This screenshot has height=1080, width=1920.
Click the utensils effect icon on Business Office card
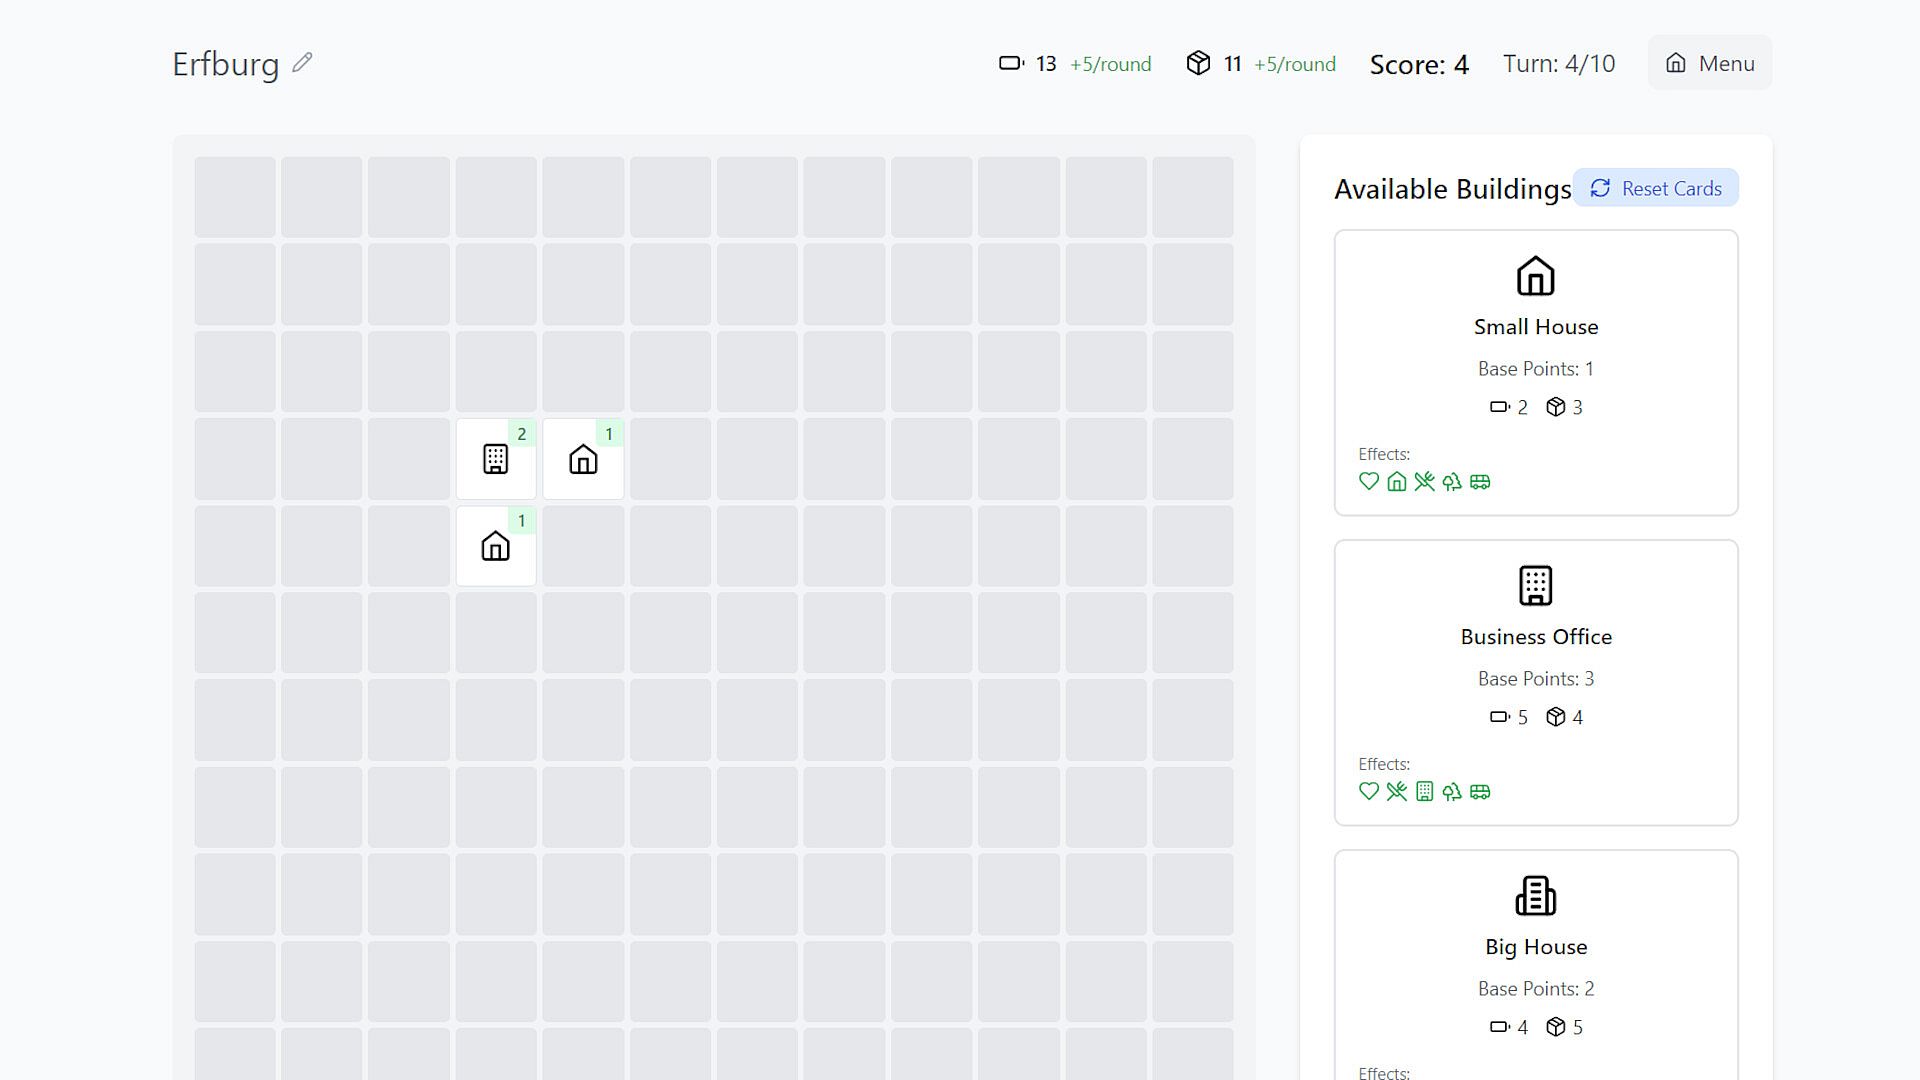pos(1397,792)
